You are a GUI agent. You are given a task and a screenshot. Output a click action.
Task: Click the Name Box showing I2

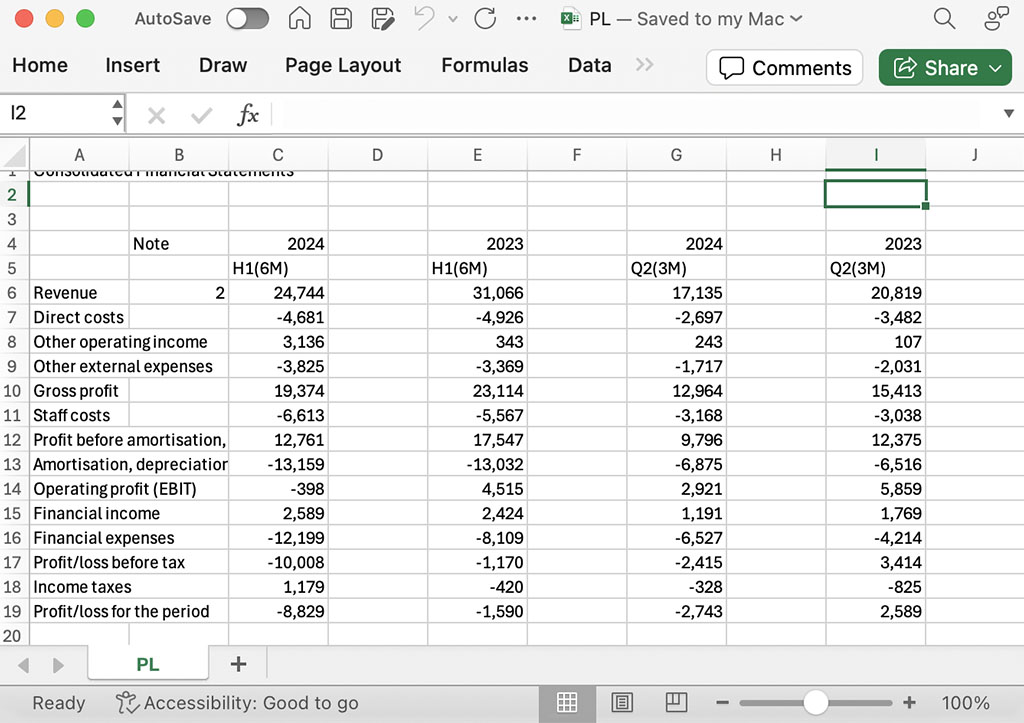tap(55, 114)
